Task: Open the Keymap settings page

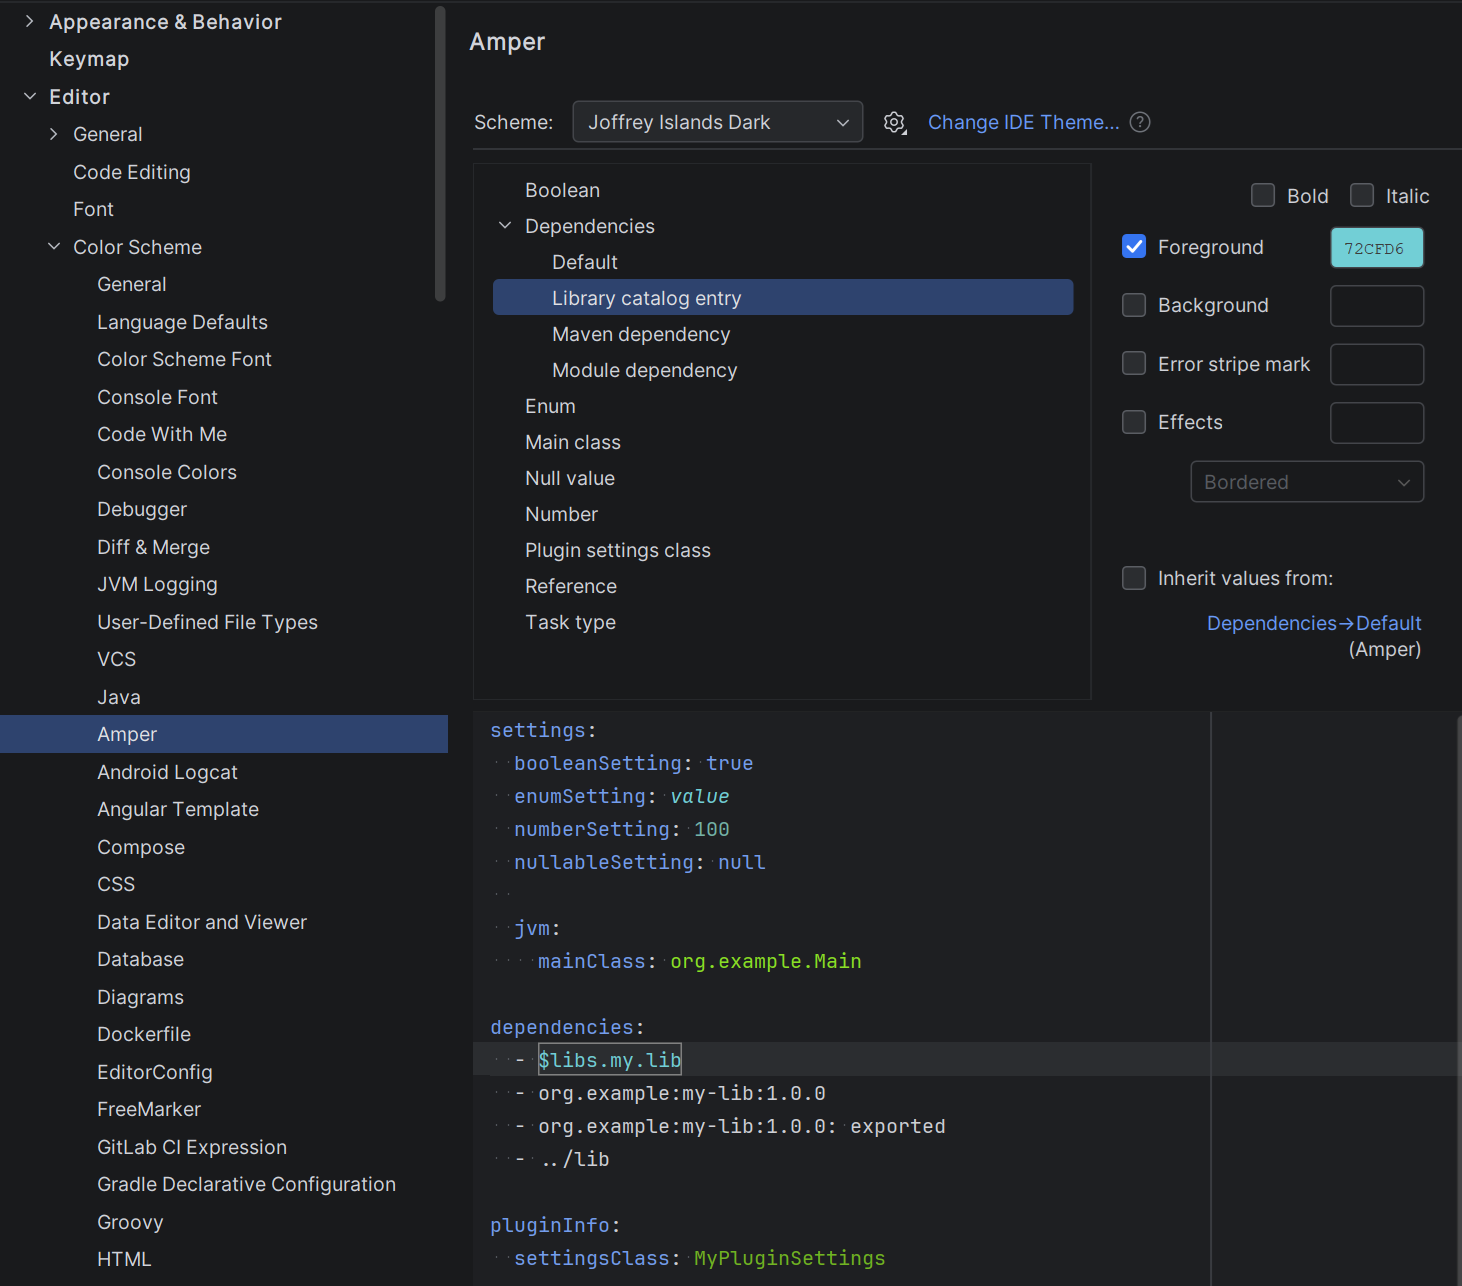Action: tap(89, 59)
